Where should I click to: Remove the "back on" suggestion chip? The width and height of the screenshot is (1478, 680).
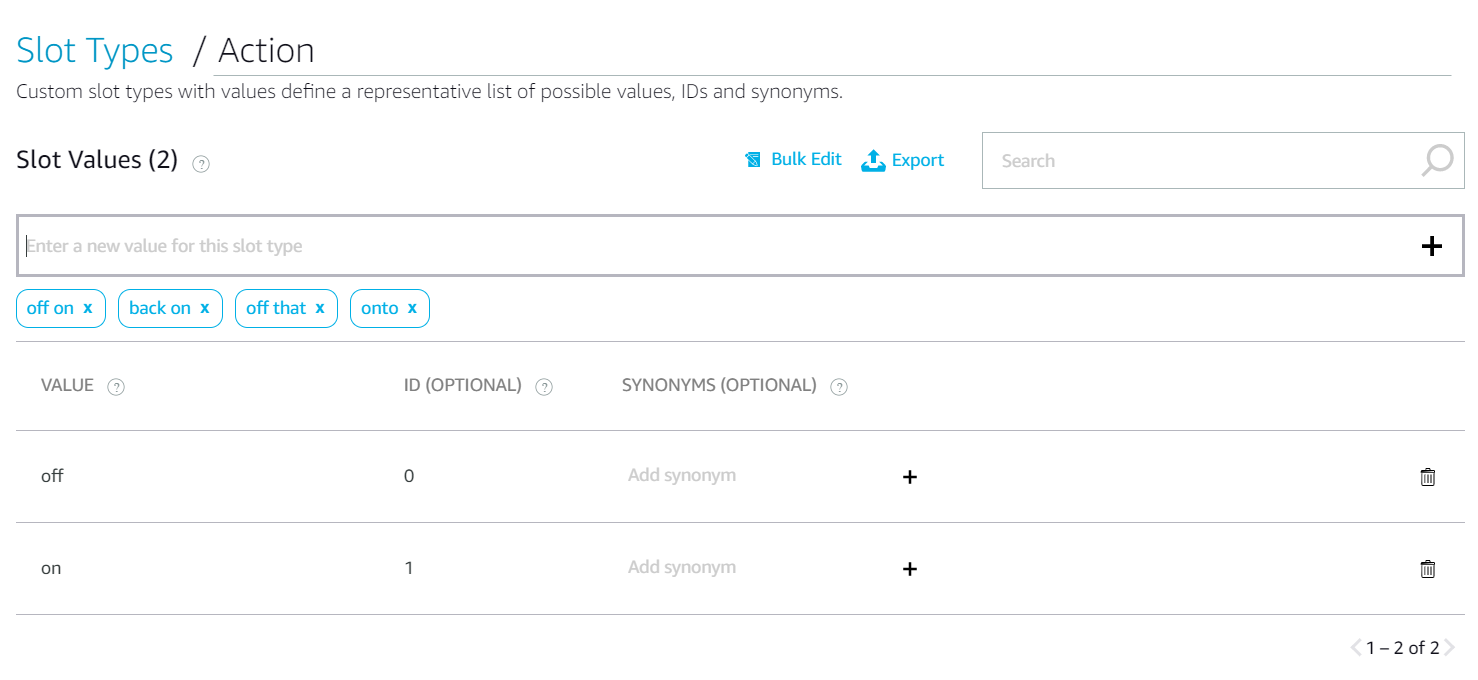(205, 308)
